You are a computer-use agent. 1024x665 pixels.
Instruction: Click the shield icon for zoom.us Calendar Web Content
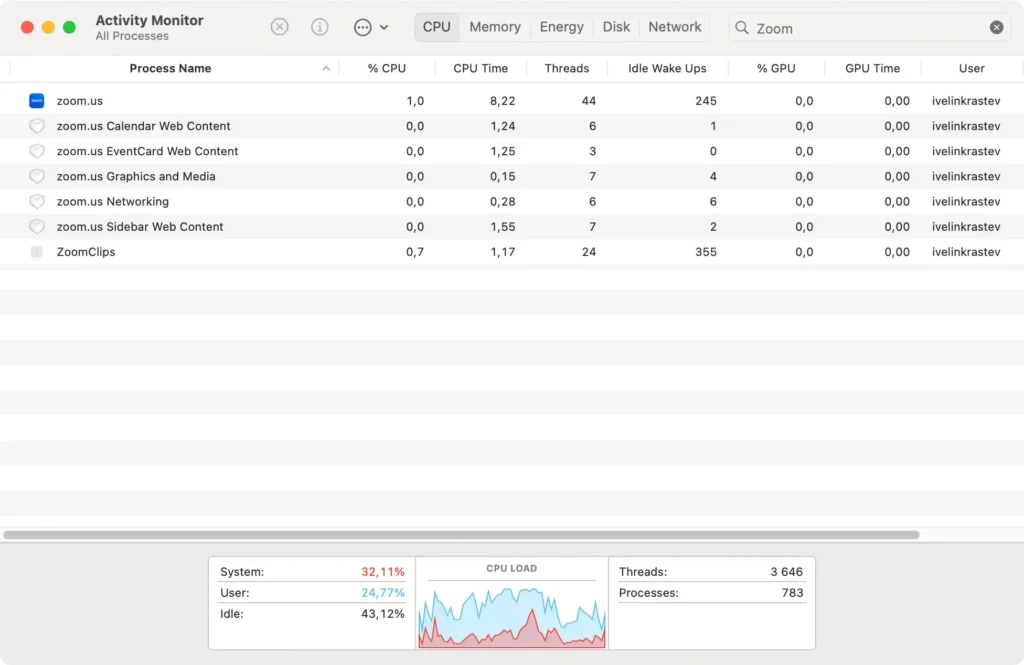(x=37, y=126)
